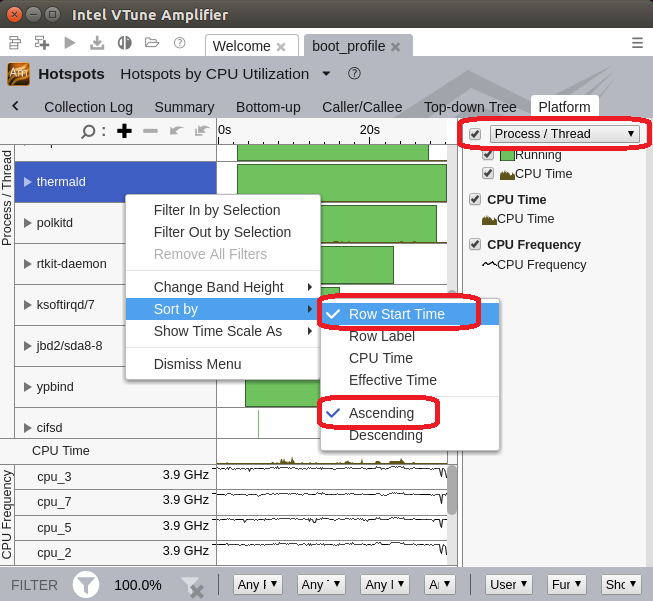Click the New Analysis icon with plus

(x=42, y=43)
